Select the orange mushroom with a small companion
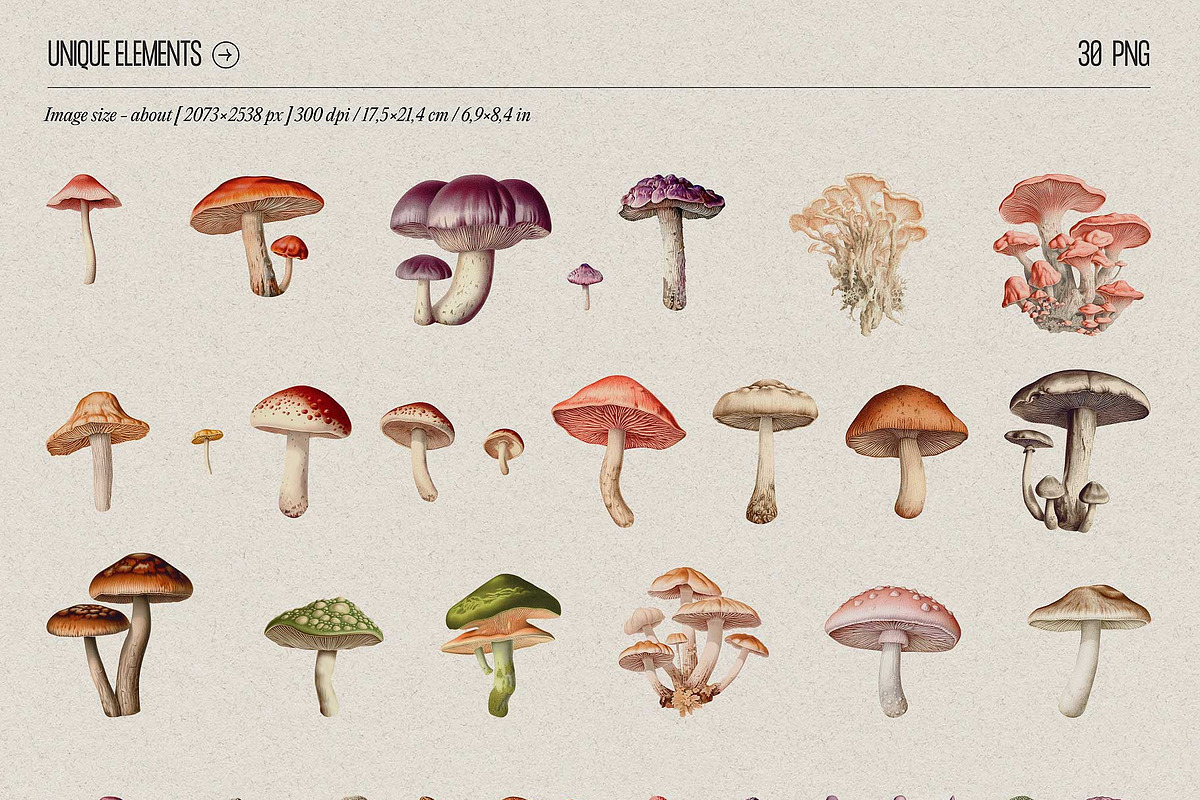This screenshot has height=800, width=1200. pyautogui.click(x=257, y=236)
